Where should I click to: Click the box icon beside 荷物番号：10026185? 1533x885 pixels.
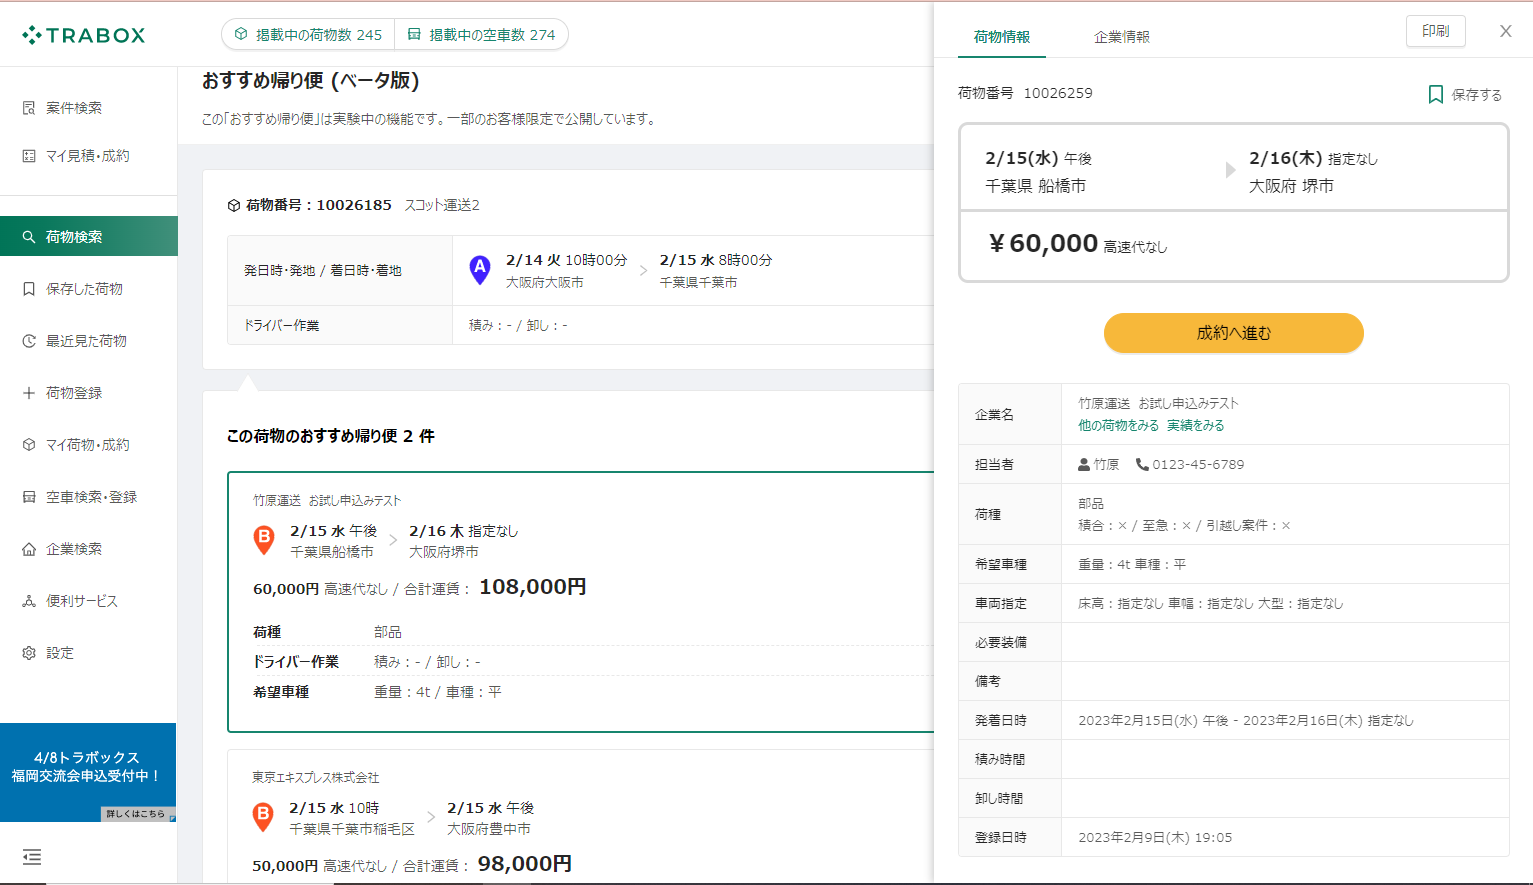coord(234,205)
